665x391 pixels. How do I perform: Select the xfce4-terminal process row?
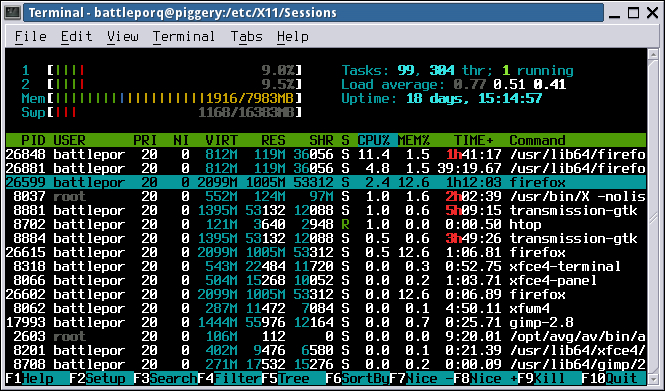coord(326,266)
